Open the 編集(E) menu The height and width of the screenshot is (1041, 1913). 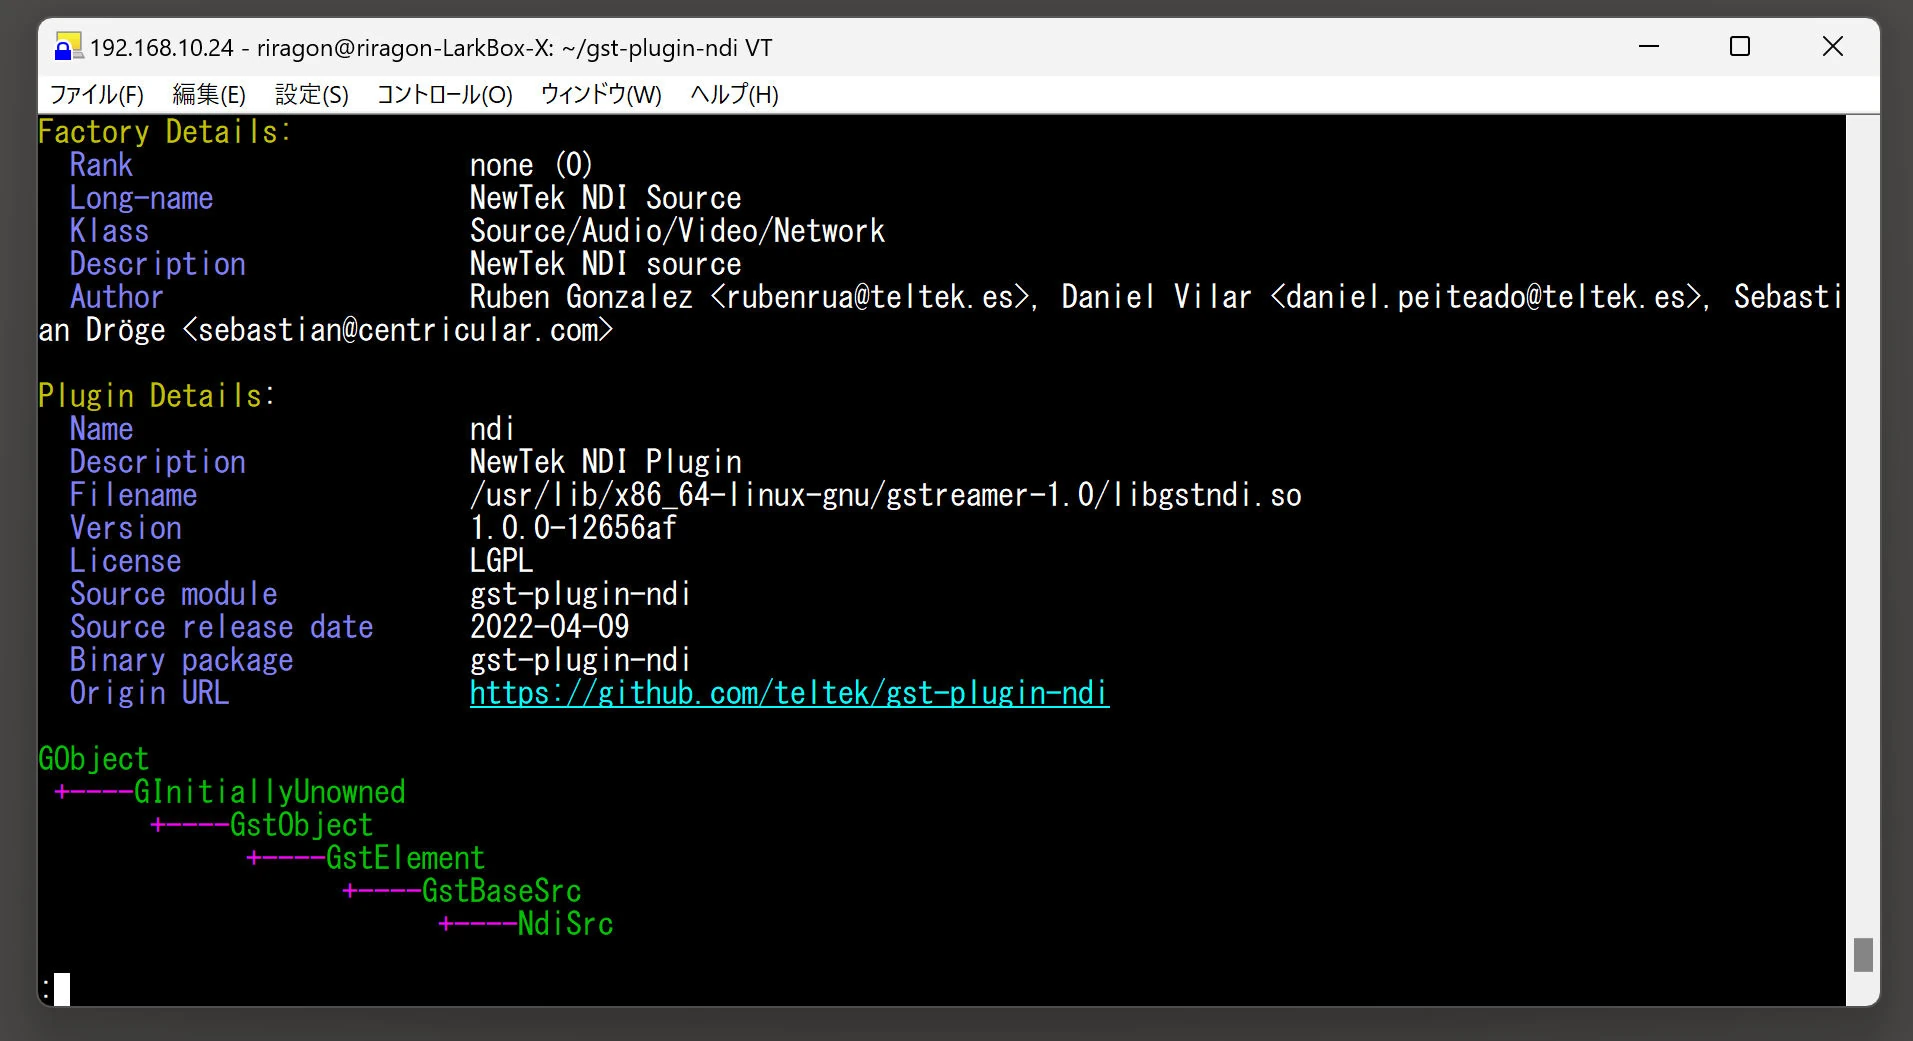(208, 95)
